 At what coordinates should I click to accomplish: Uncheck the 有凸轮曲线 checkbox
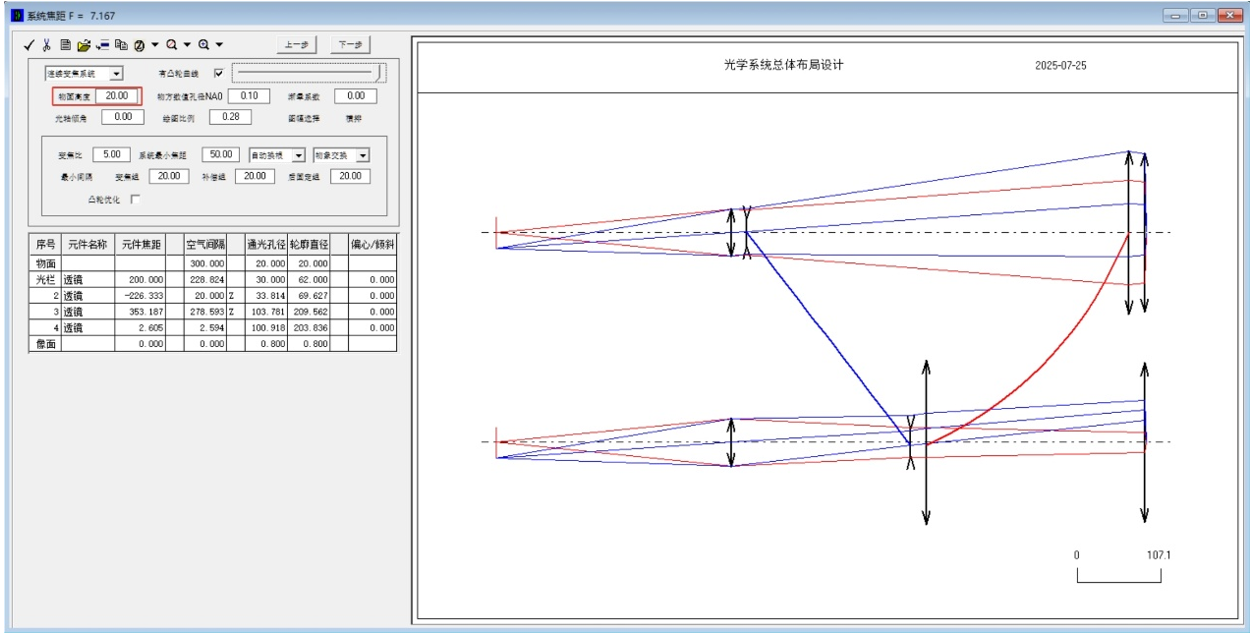[218, 74]
